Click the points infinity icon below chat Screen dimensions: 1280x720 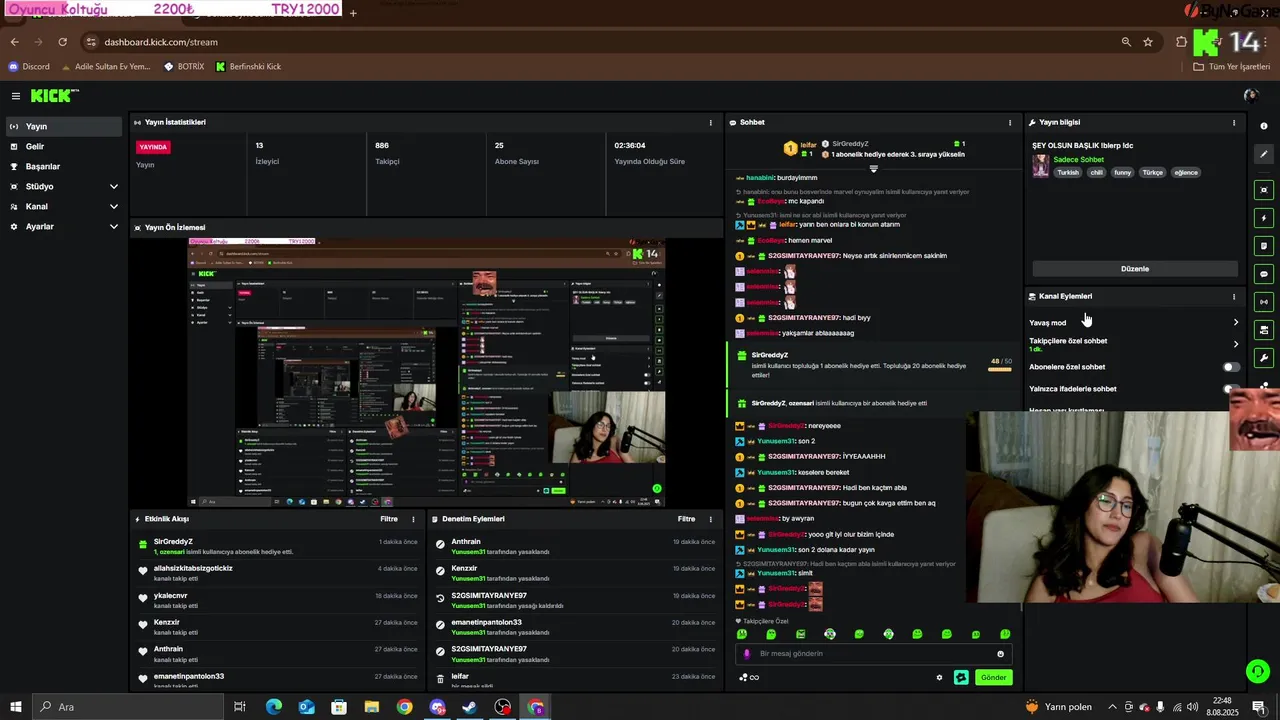click(748, 677)
